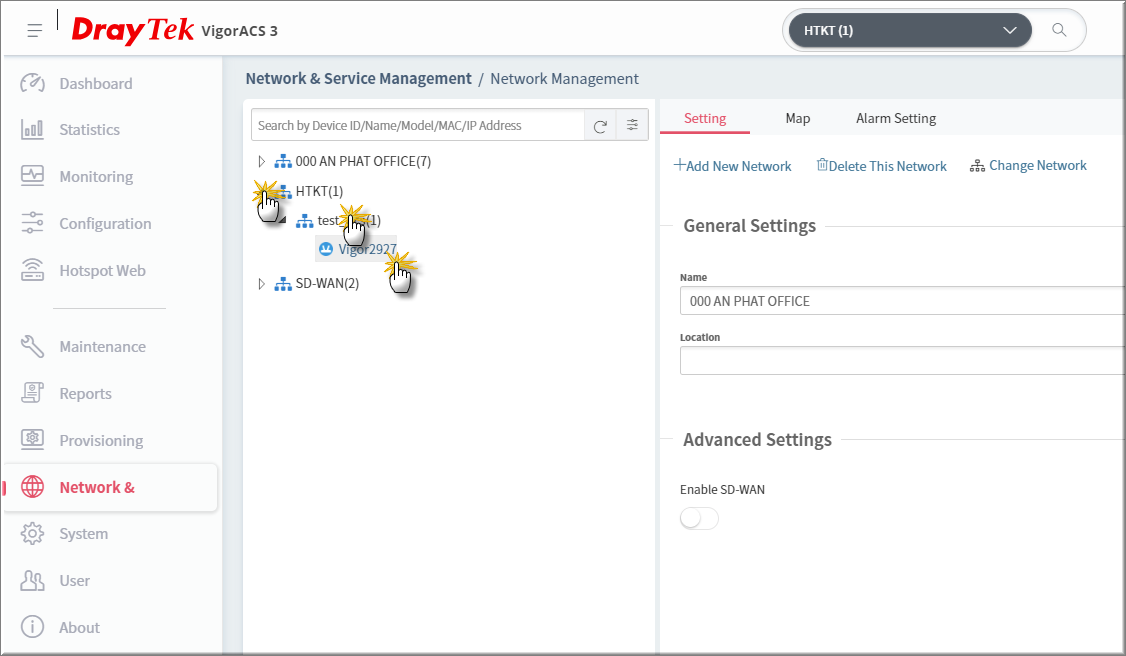Screen dimensions: 1126x656
Task: Click the Name input field
Action: click(x=902, y=301)
